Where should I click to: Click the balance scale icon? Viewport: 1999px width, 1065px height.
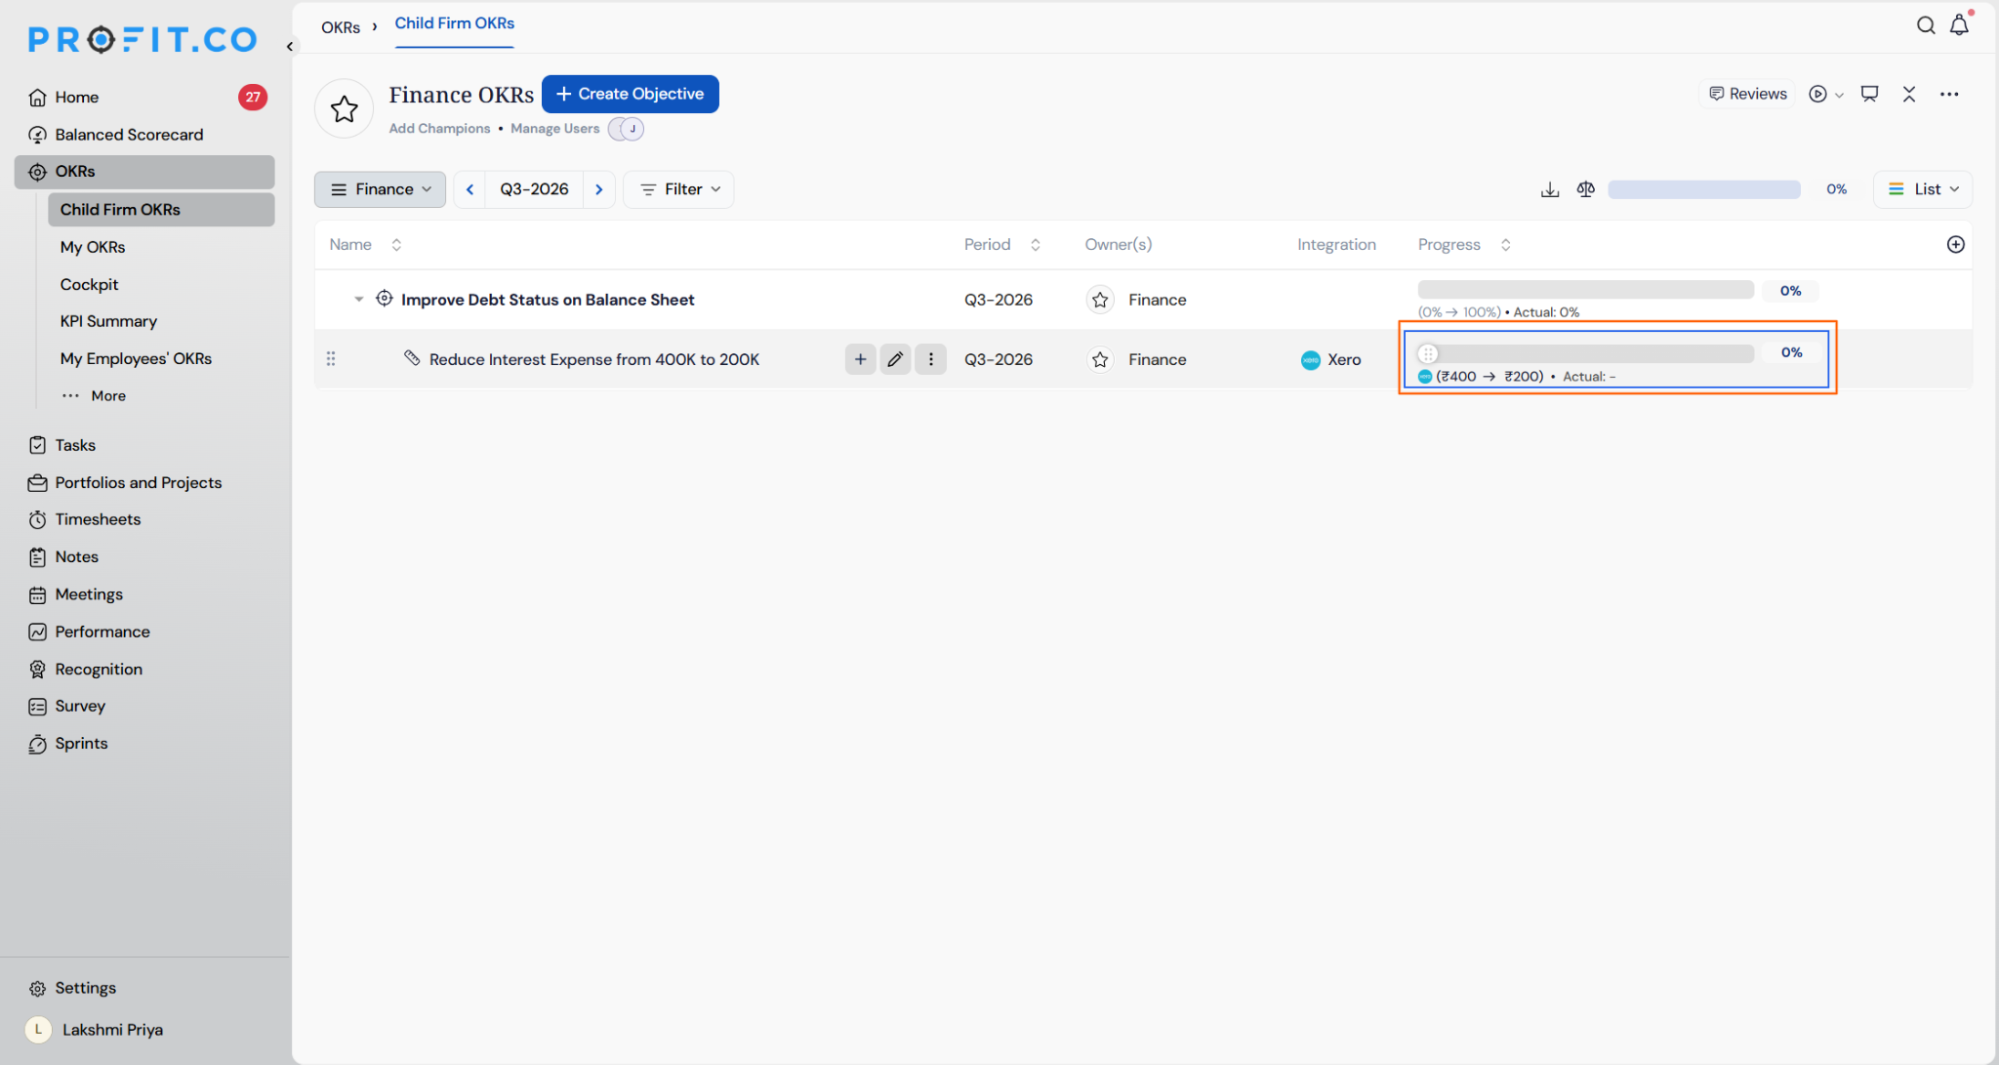(x=1586, y=189)
